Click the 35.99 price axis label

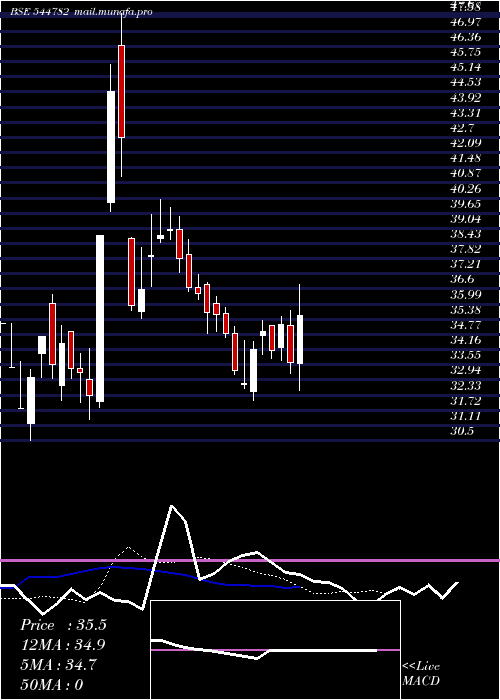pos(465,295)
